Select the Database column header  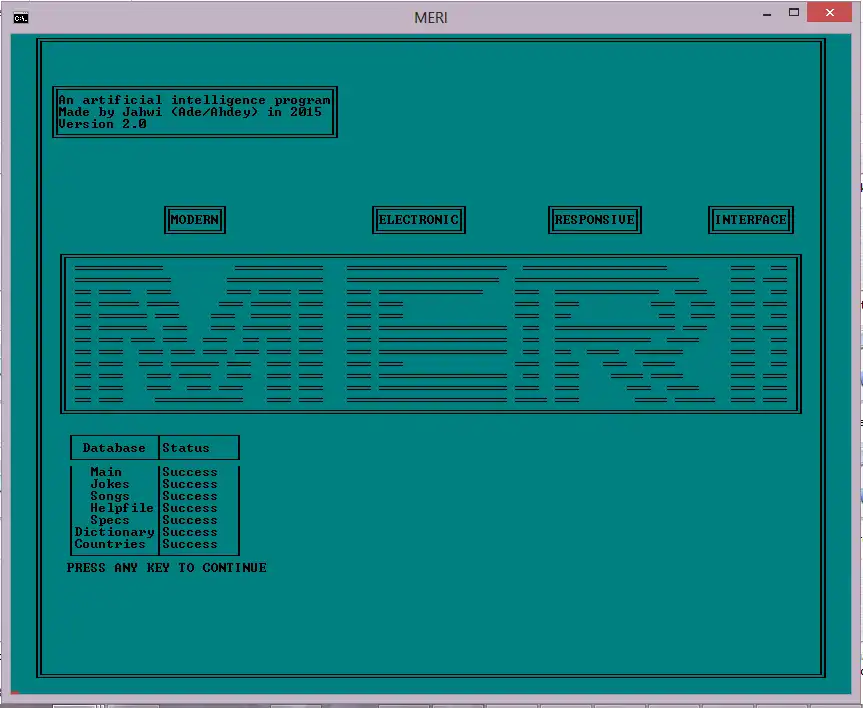tap(112, 448)
